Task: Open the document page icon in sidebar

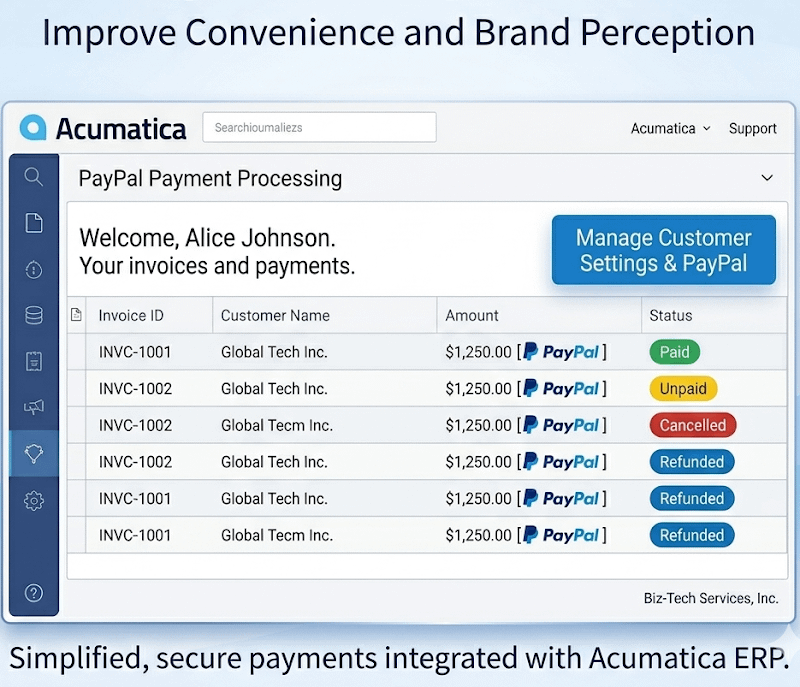Action: tap(34, 223)
